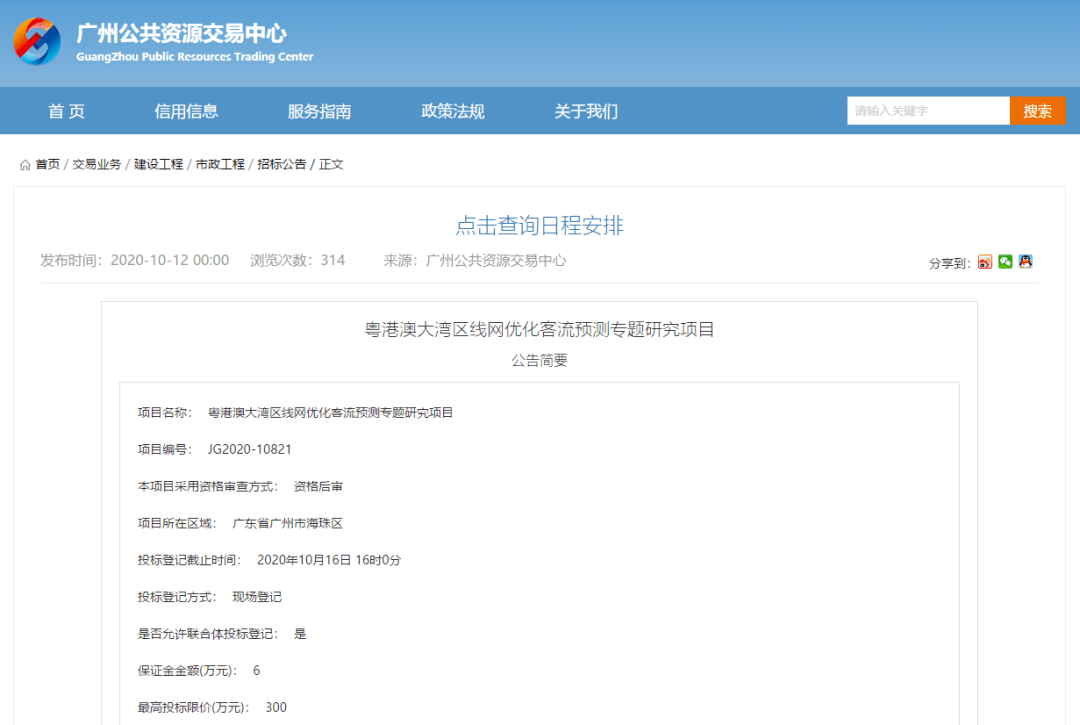Click the 项目名称 field label
Viewport: 1080px width, 725px height.
(165, 412)
